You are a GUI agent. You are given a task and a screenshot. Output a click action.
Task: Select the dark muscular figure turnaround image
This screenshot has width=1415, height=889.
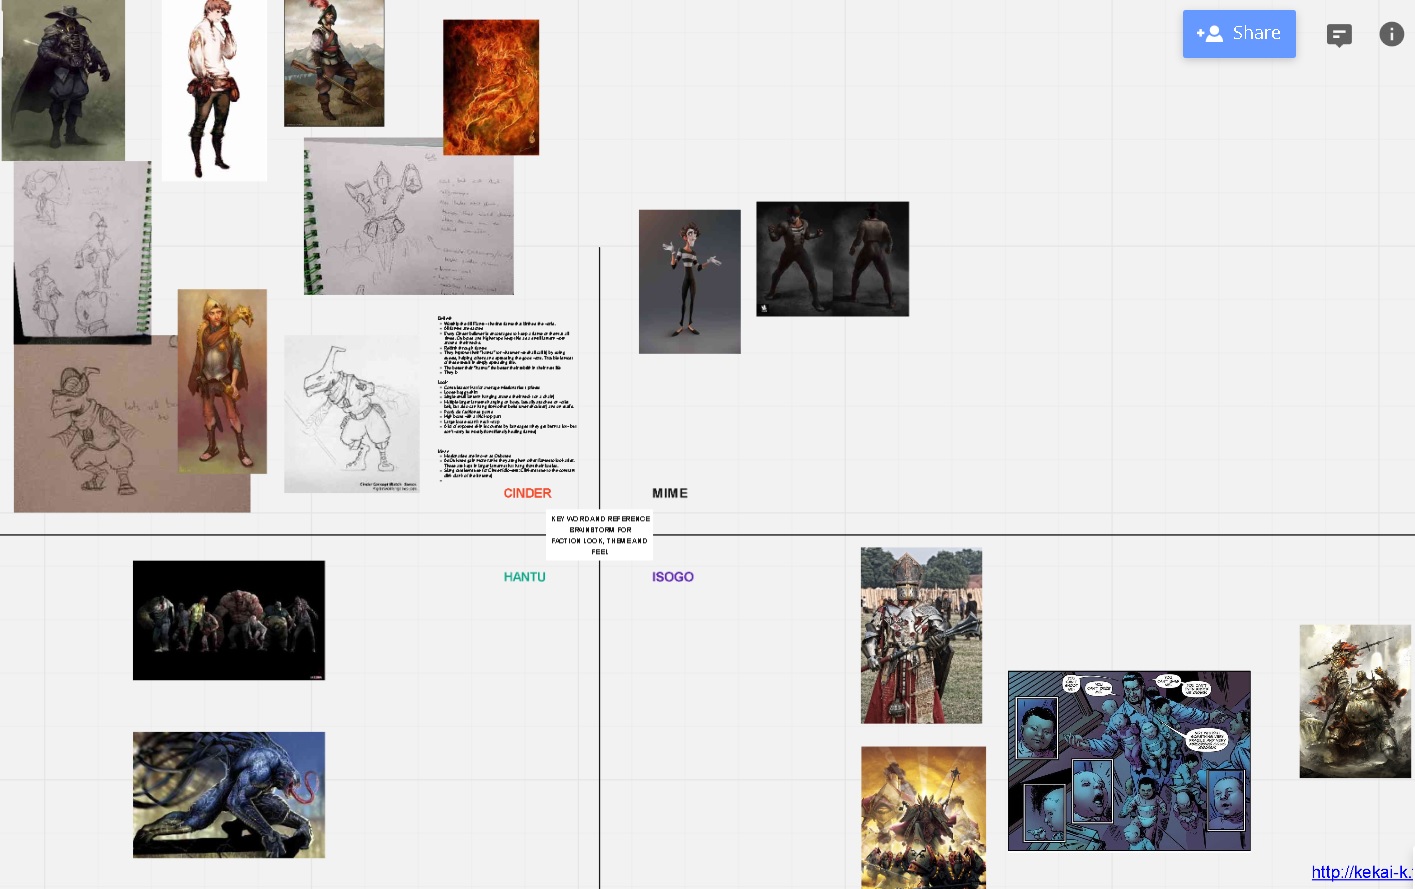click(x=832, y=259)
